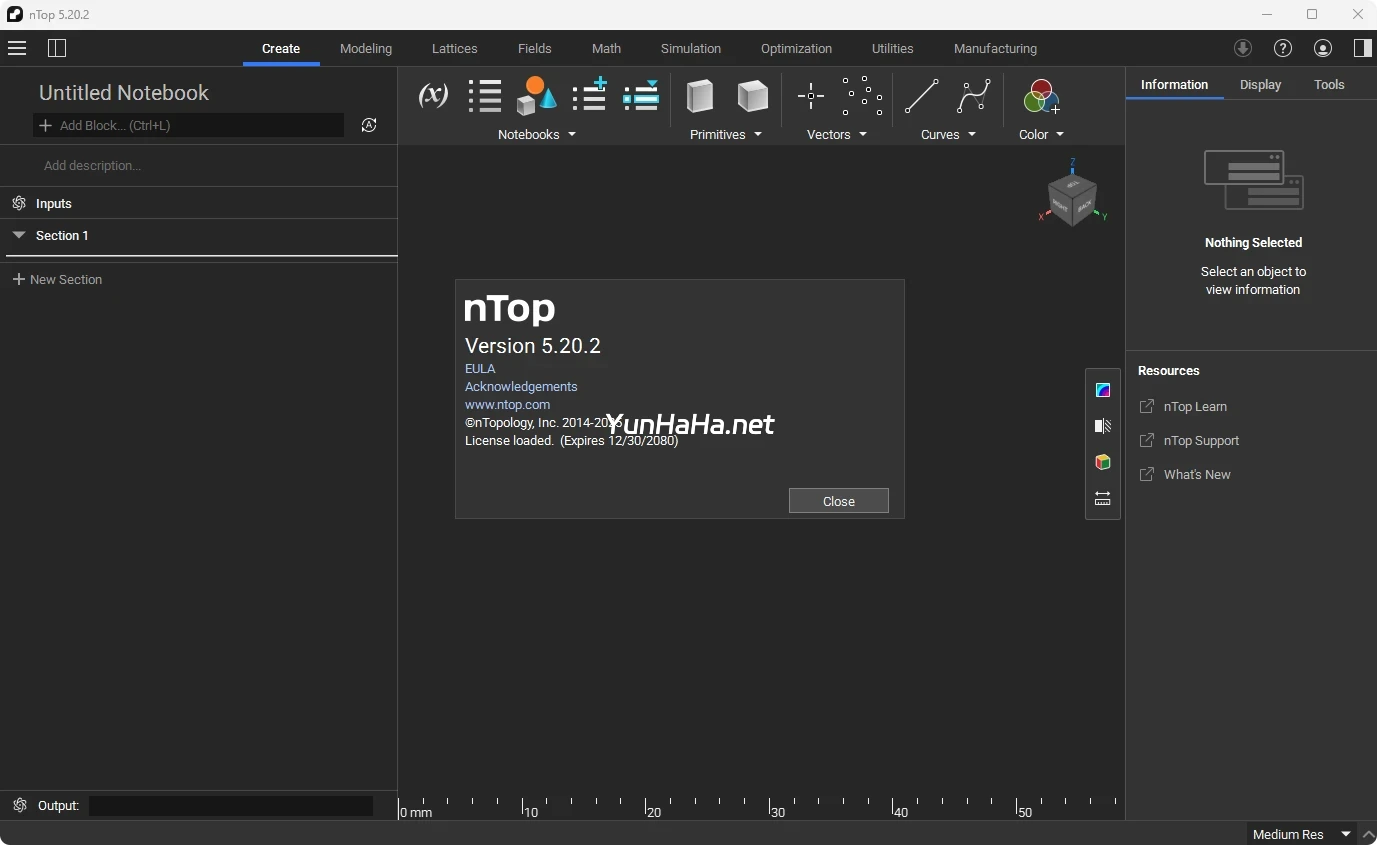This screenshot has height=845, width=1377.
Task: Expand the Vectors dropdown
Action: tap(837, 134)
